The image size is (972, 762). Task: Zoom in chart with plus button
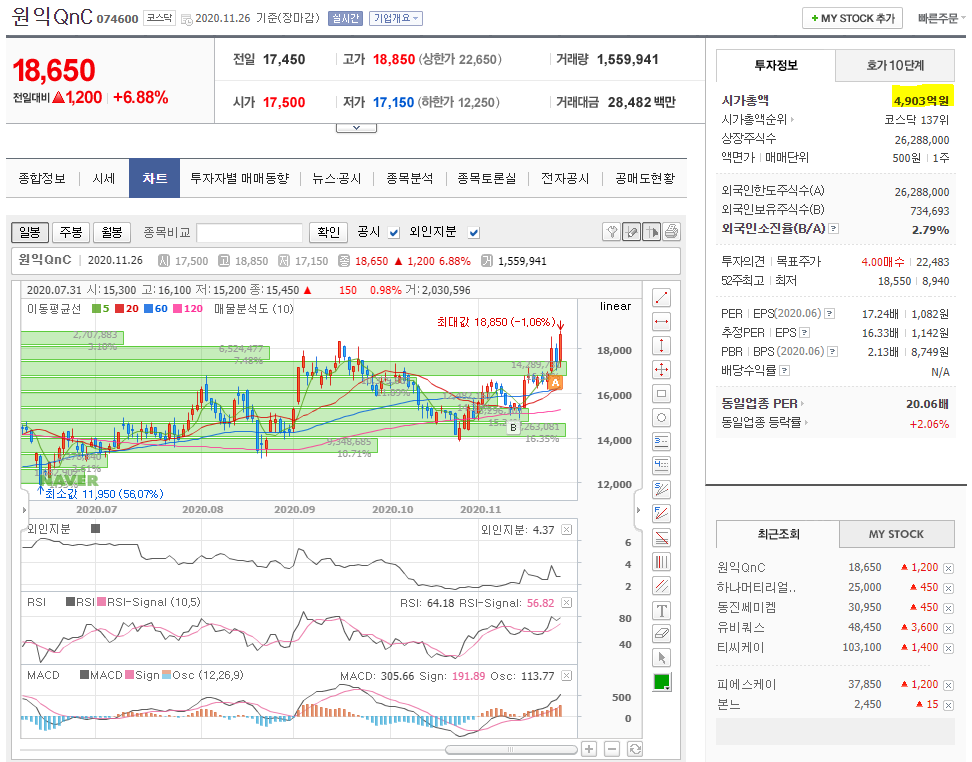pyautogui.click(x=589, y=749)
